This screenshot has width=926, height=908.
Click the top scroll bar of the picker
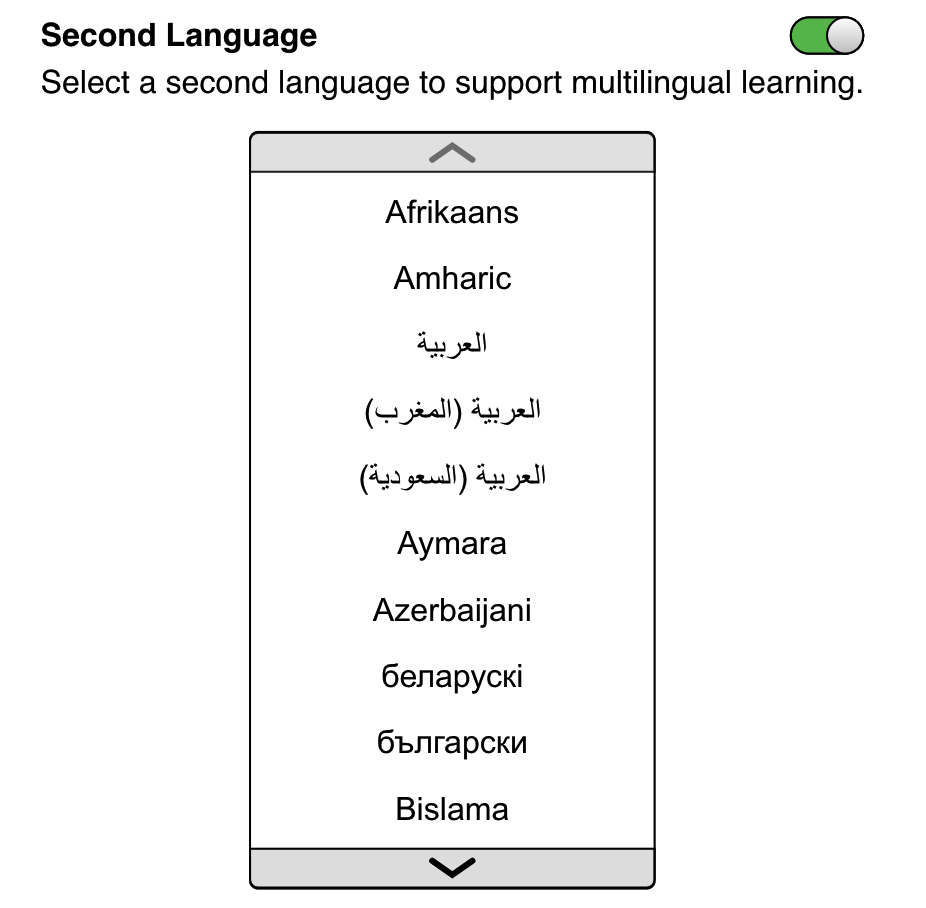(452, 153)
